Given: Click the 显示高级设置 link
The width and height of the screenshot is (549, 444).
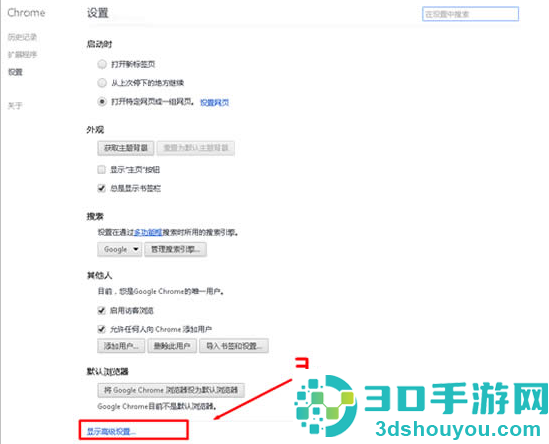Looking at the screenshot, I should pos(111,431).
